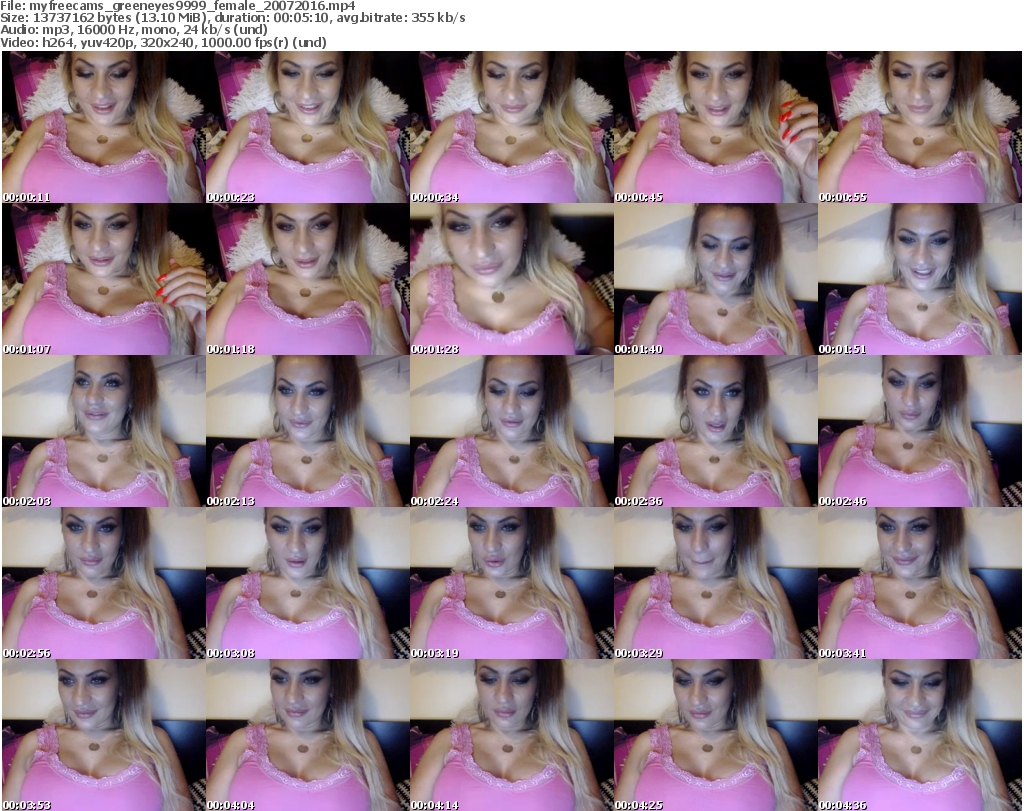Open the frame timestamped 00:04:36
Viewport: 1024px width, 811px height.
[920, 735]
